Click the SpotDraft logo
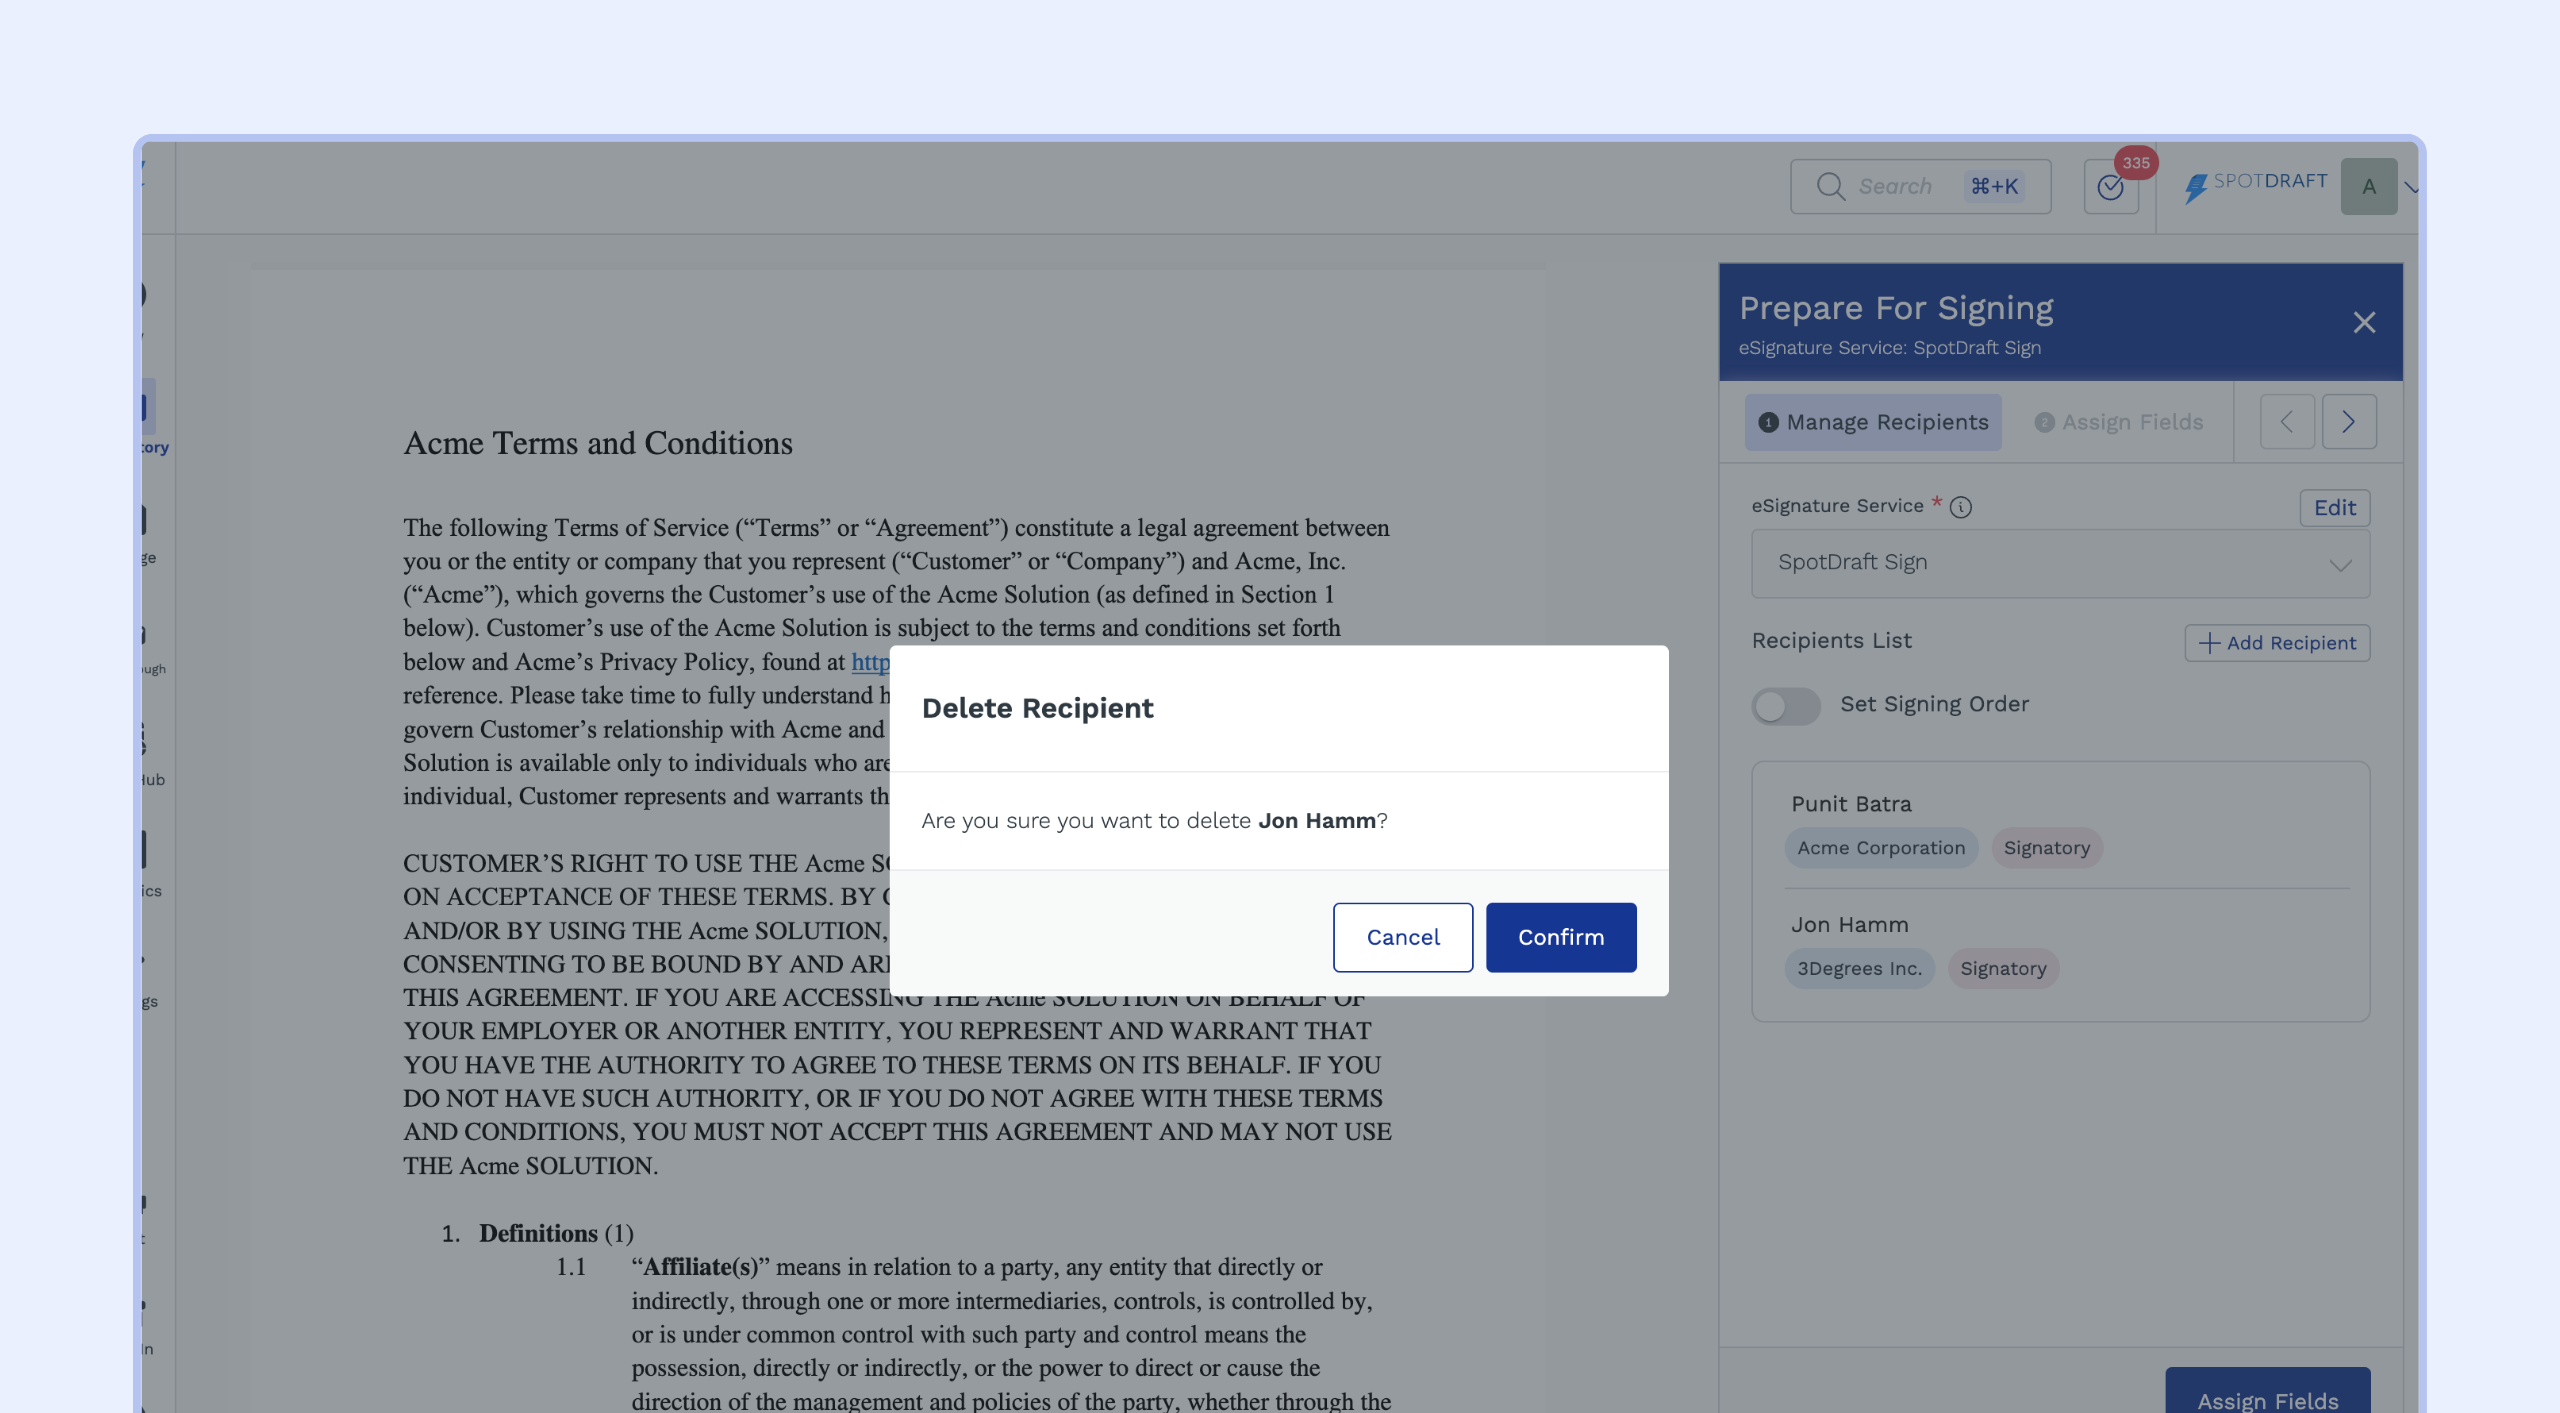Image resolution: width=2560 pixels, height=1413 pixels. click(x=2256, y=185)
